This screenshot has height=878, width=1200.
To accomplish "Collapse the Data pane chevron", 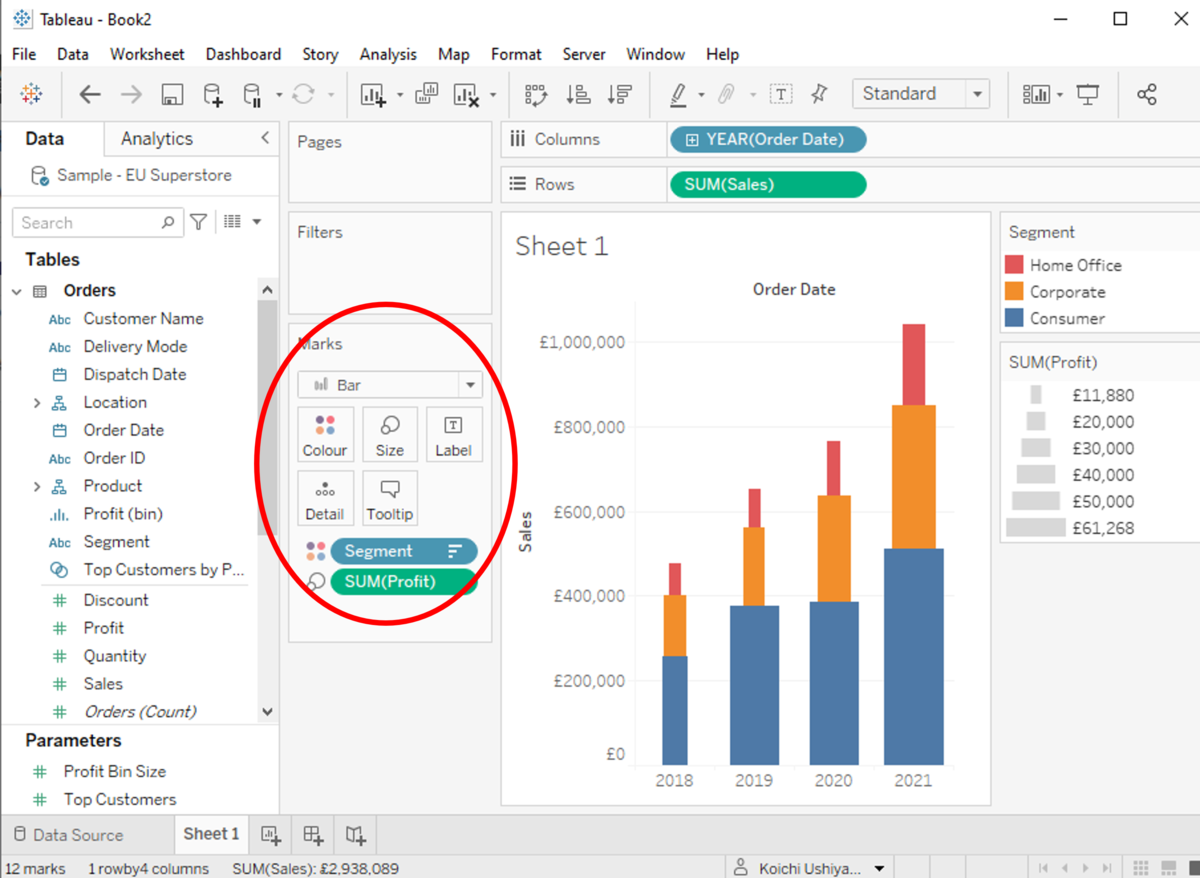I will click(265, 138).
